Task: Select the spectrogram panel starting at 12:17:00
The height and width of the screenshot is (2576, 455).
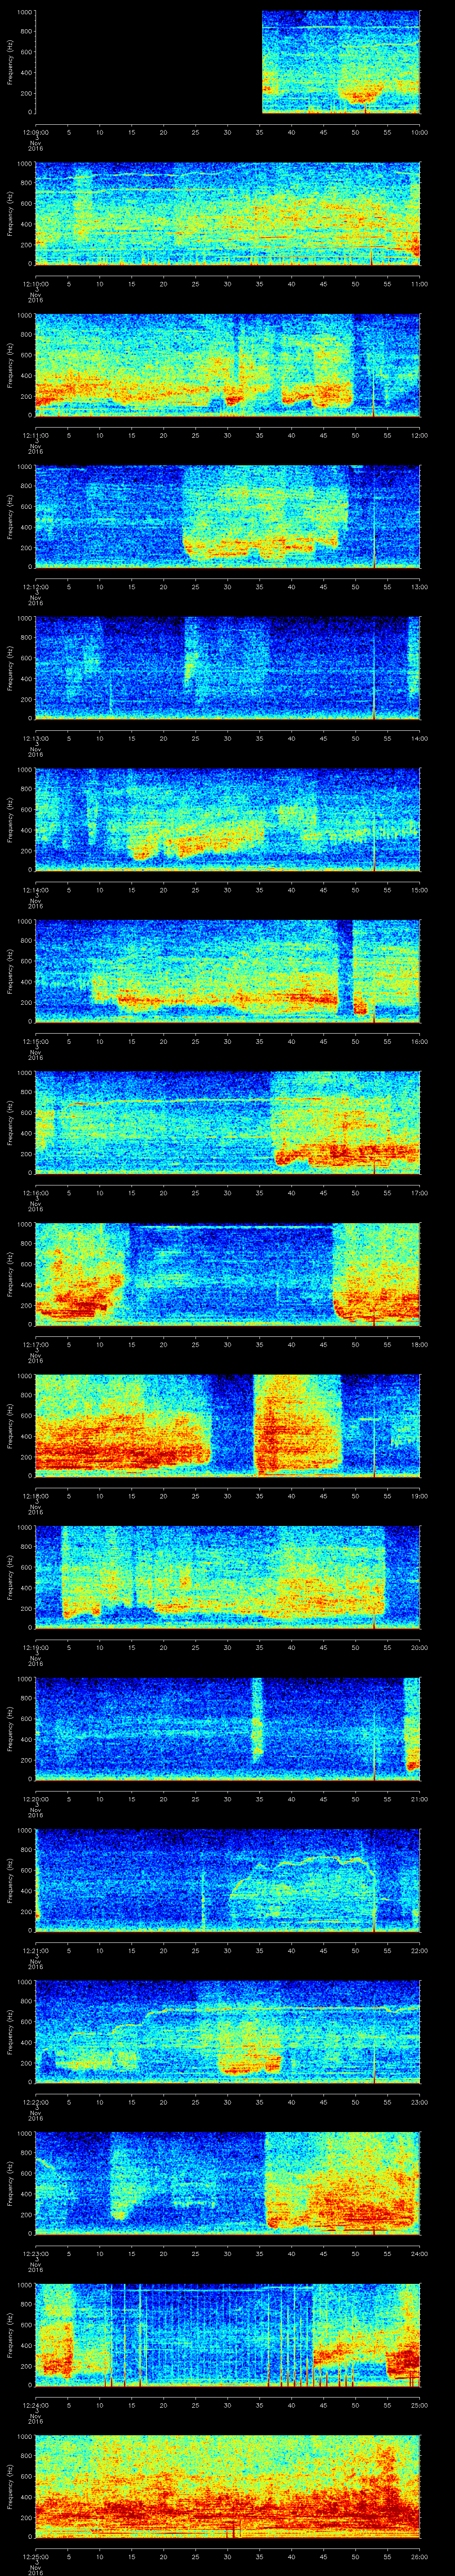Action: [x=228, y=1274]
